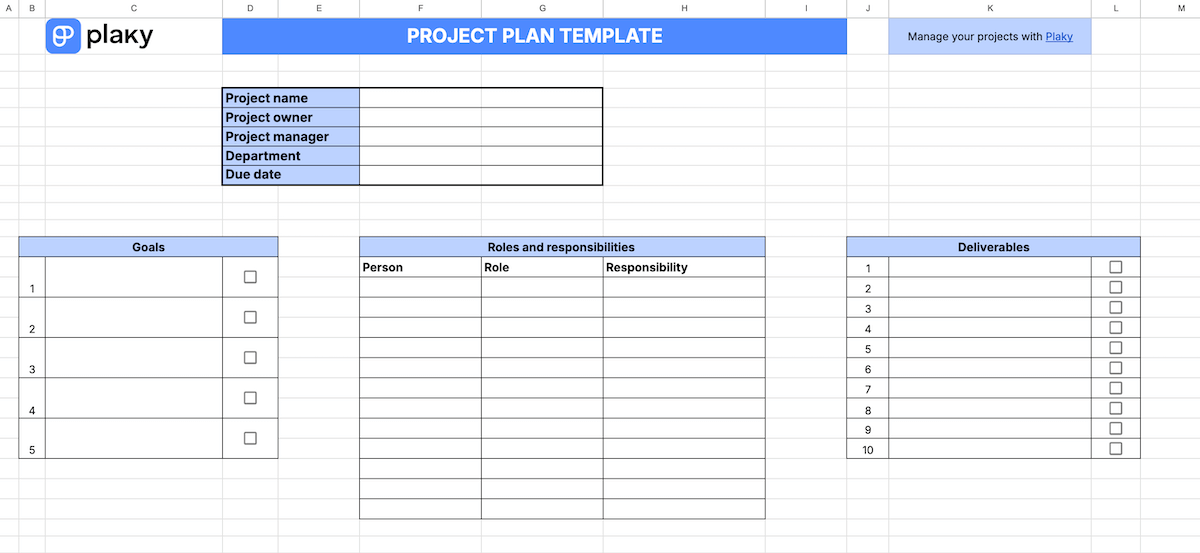The image size is (1200, 553).
Task: Toggle the Goal 5 checkbox
Action: [250, 438]
